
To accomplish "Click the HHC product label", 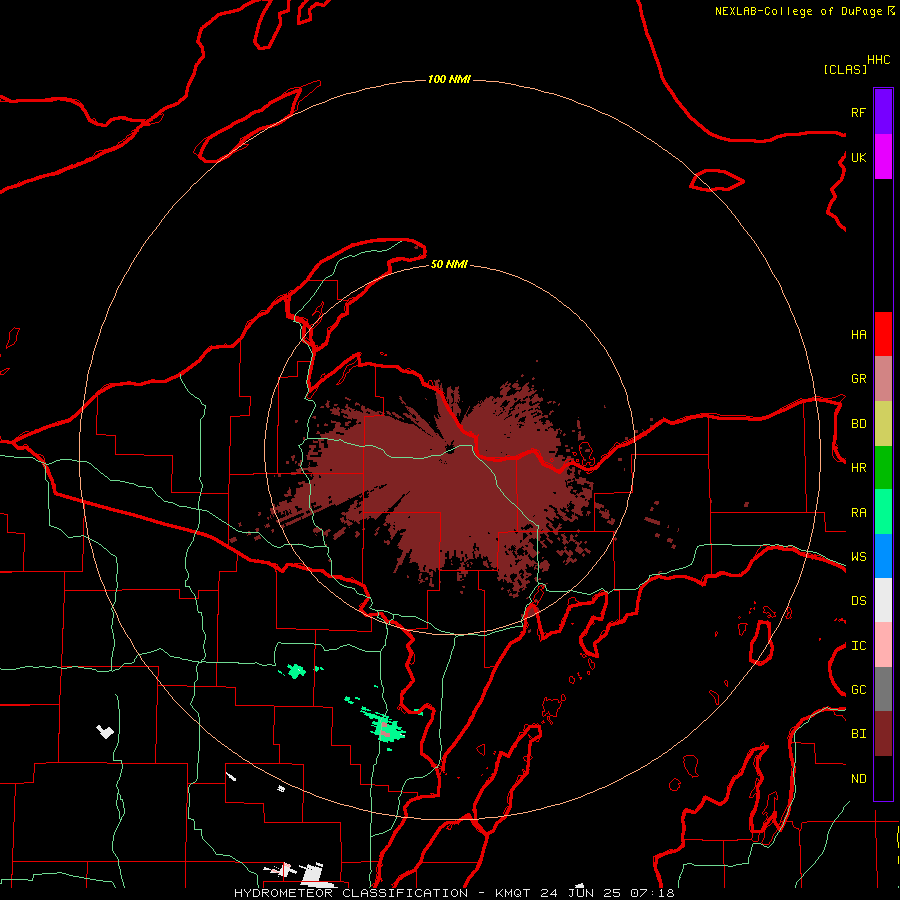I will [x=878, y=60].
